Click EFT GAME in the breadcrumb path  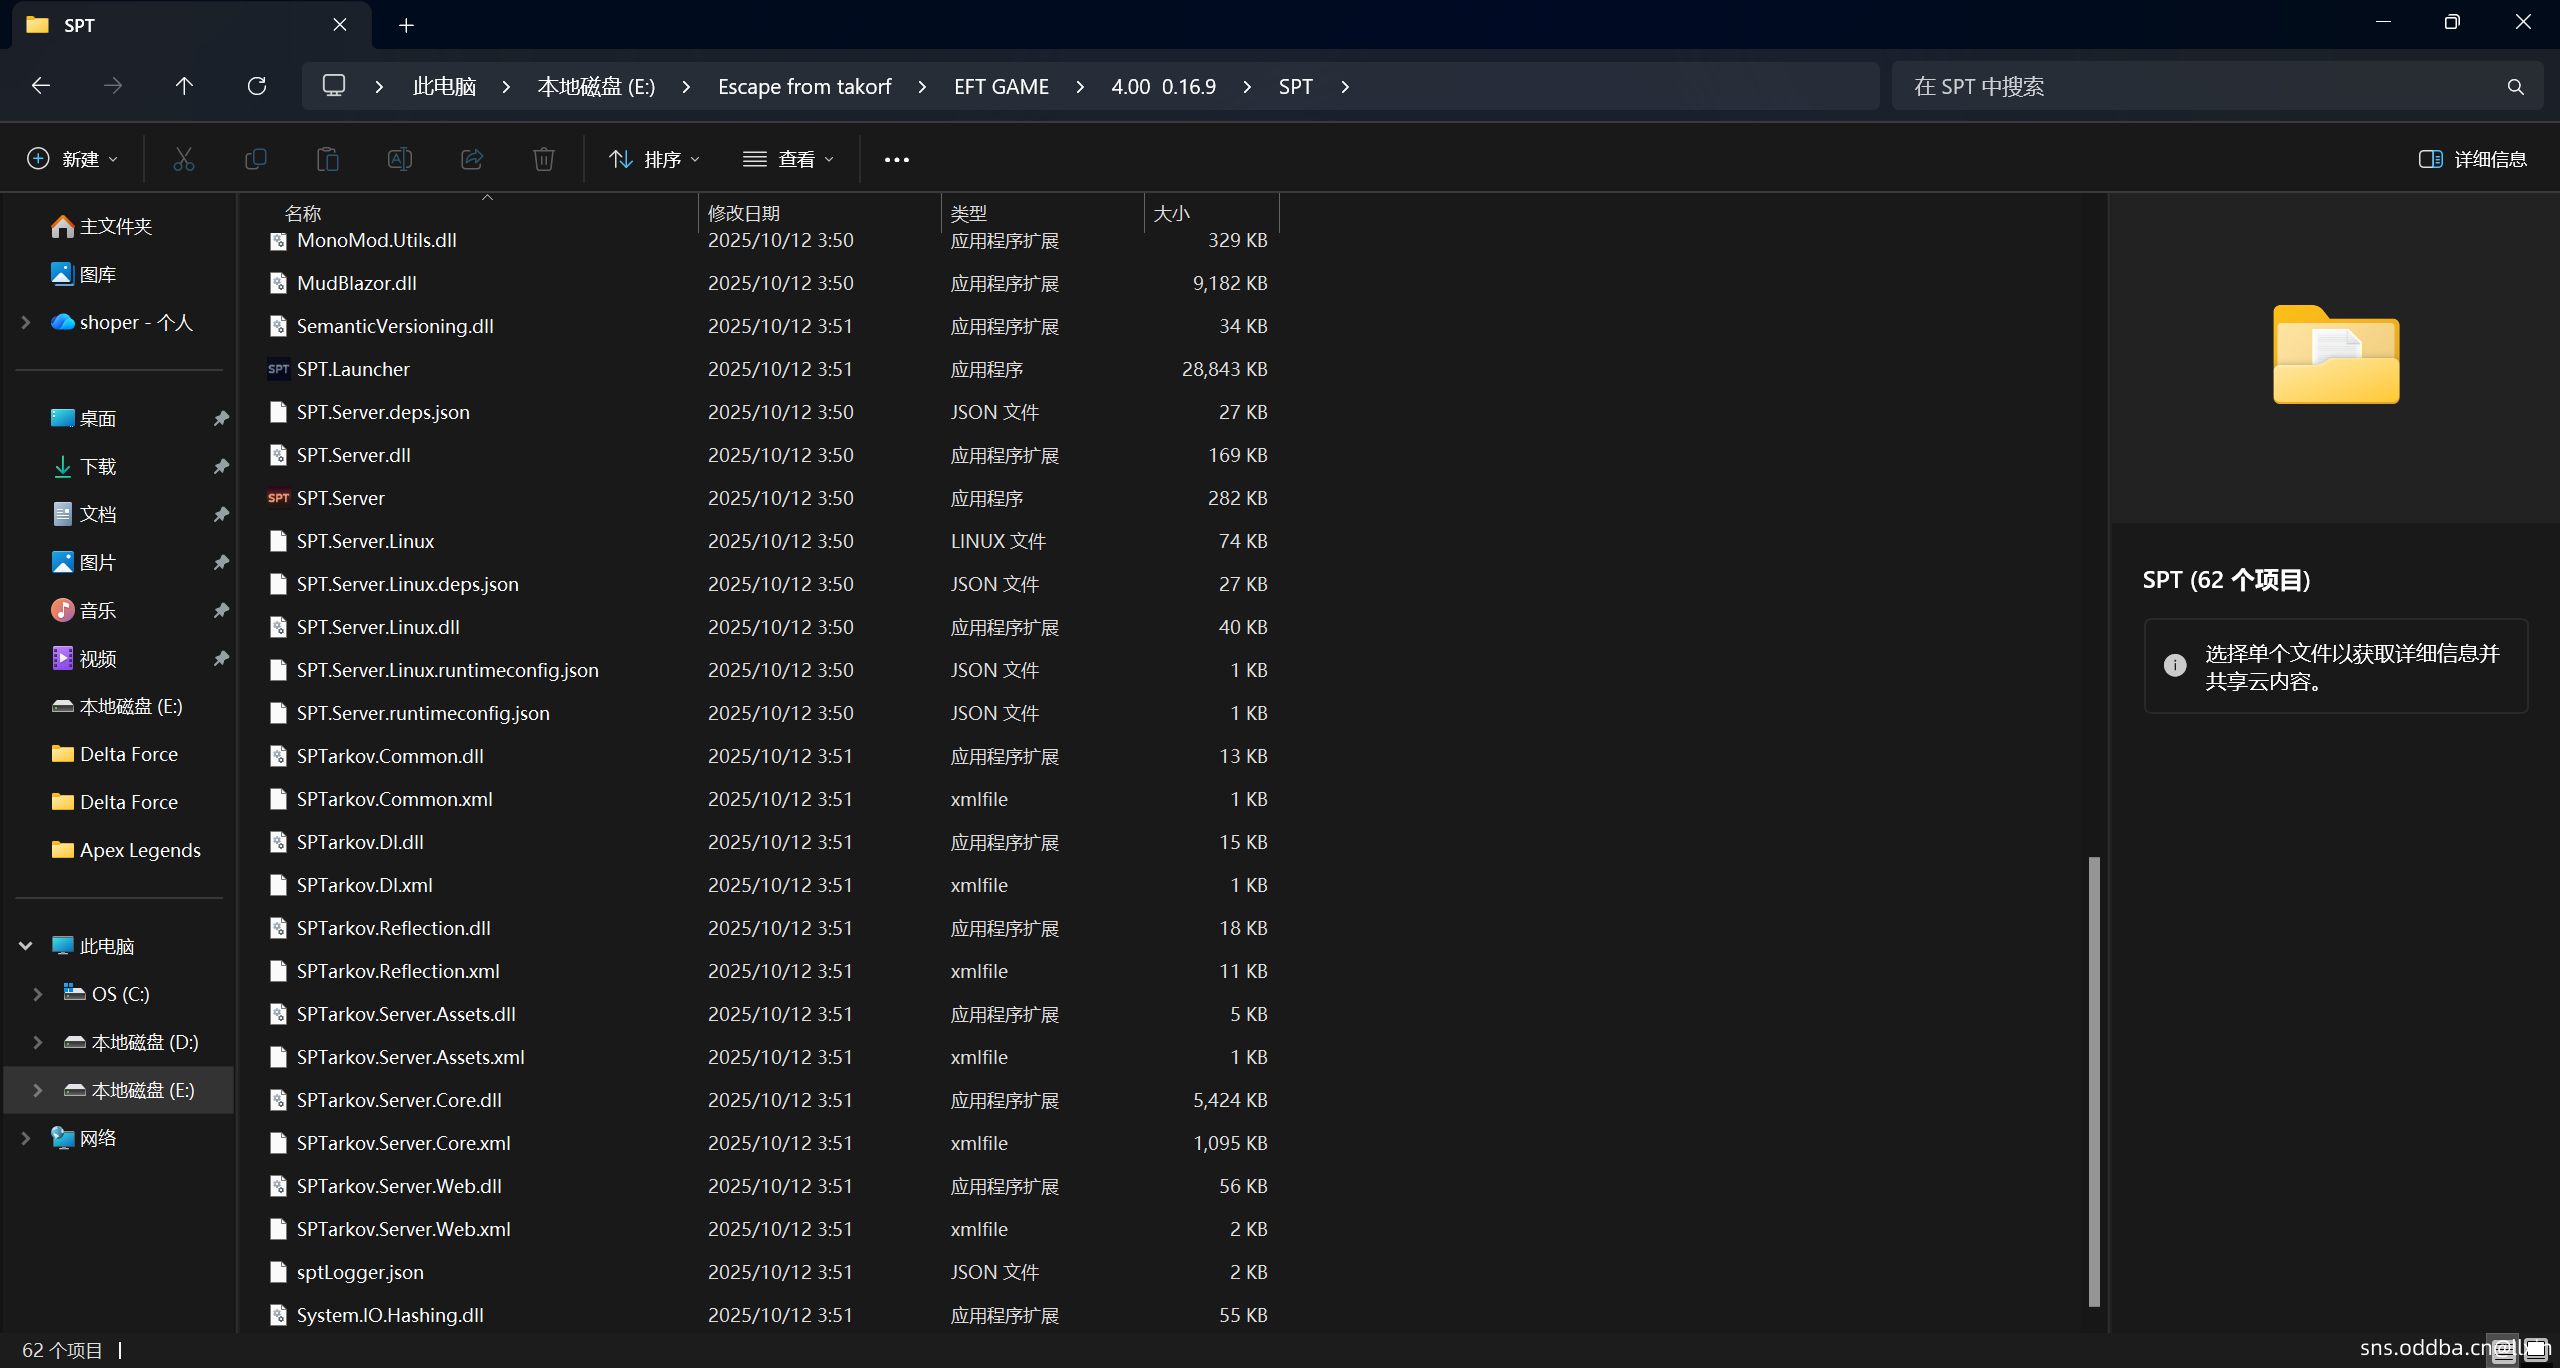coord(1001,87)
